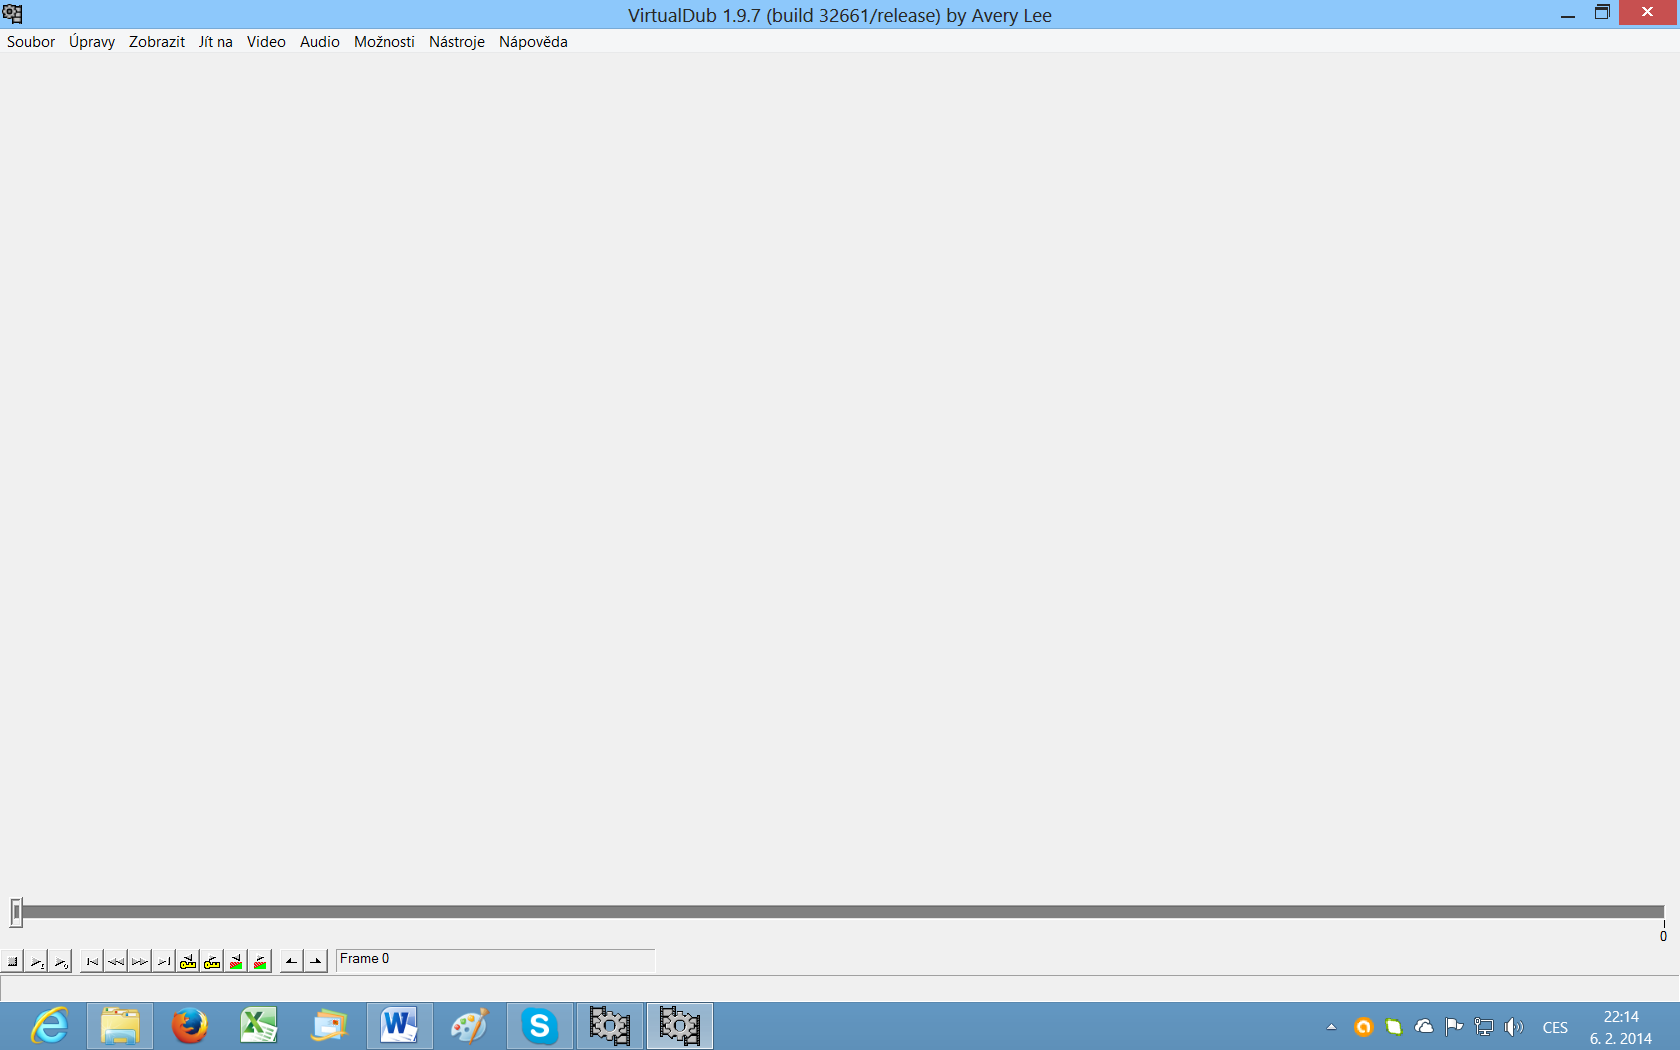Open the Možnosti menu
Image resolution: width=1680 pixels, height=1050 pixels.
coord(384,42)
